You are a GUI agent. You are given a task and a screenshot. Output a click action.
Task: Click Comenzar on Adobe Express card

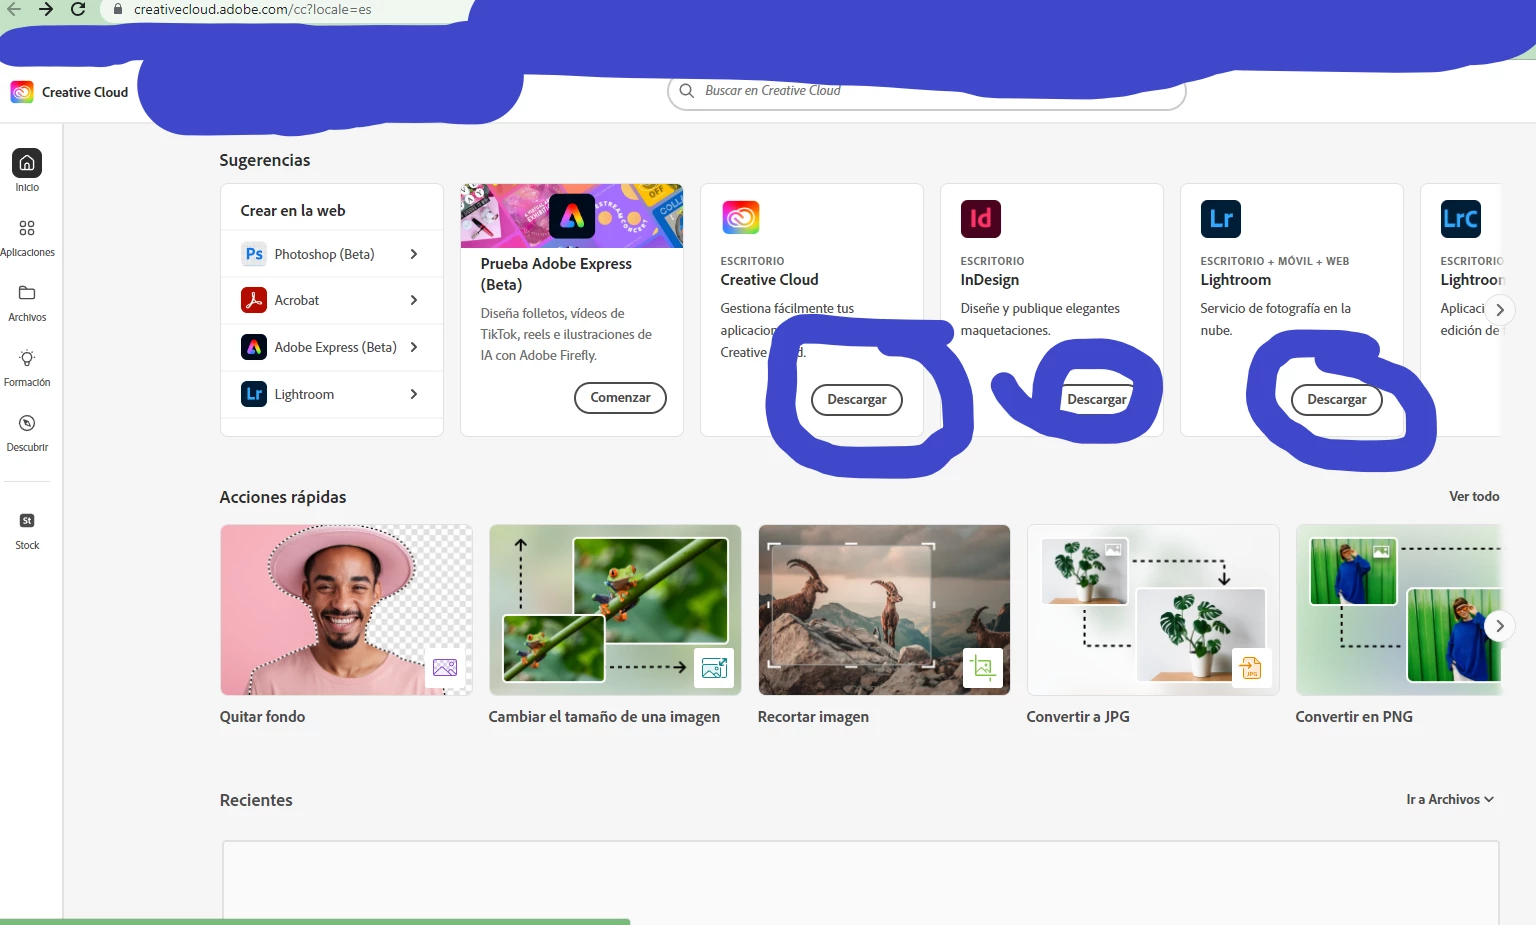pyautogui.click(x=620, y=397)
